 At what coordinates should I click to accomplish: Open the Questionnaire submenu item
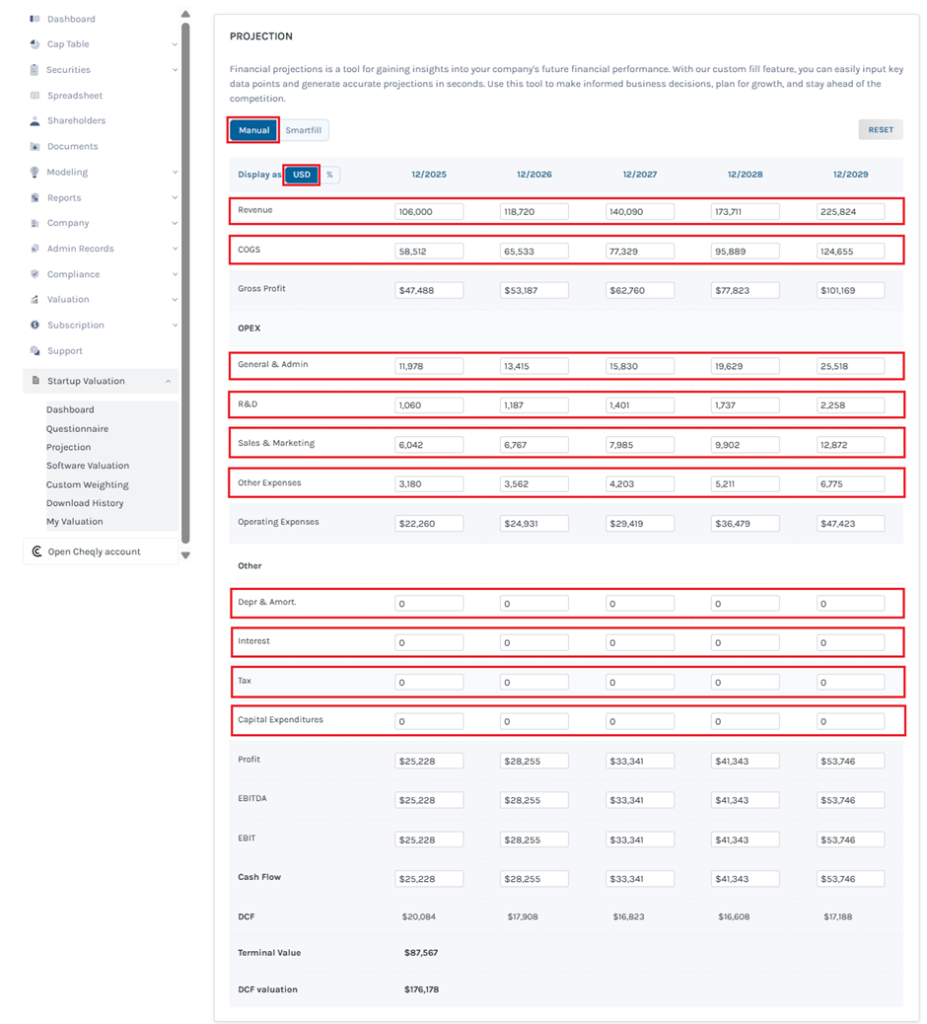(77, 429)
